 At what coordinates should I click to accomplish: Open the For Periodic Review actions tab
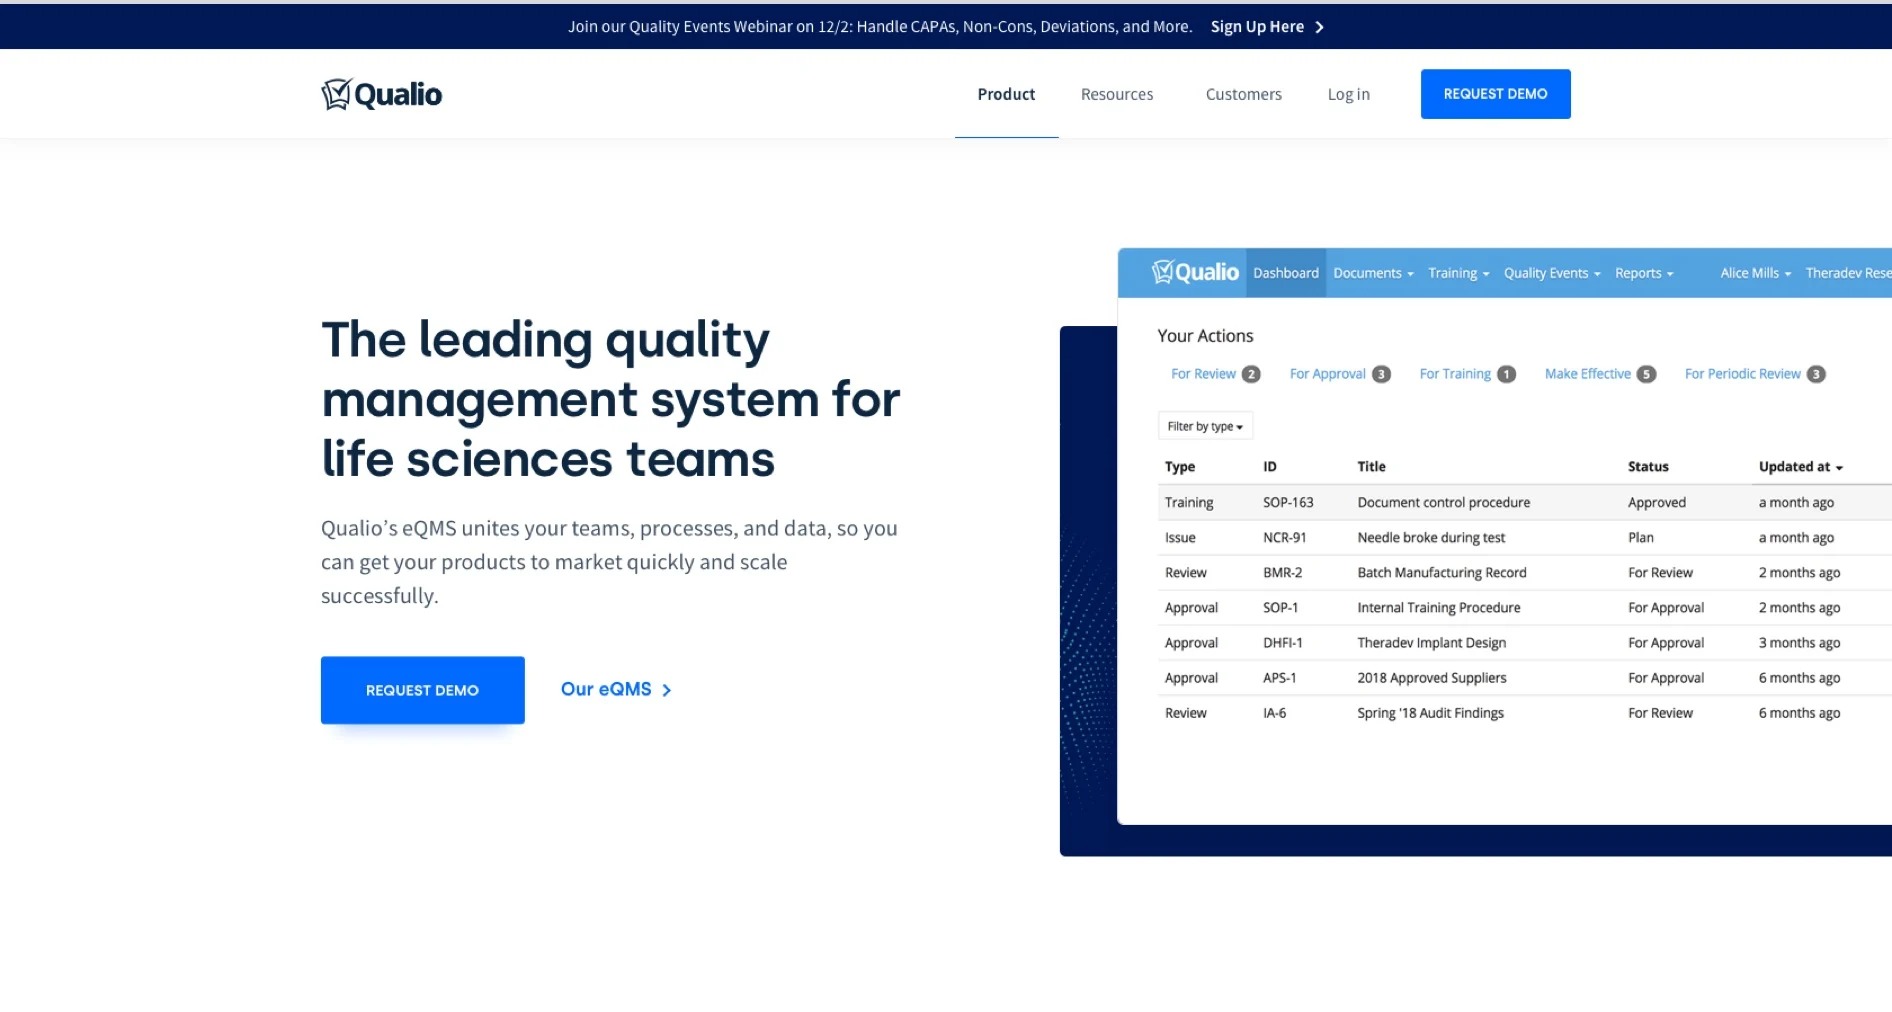1742,374
